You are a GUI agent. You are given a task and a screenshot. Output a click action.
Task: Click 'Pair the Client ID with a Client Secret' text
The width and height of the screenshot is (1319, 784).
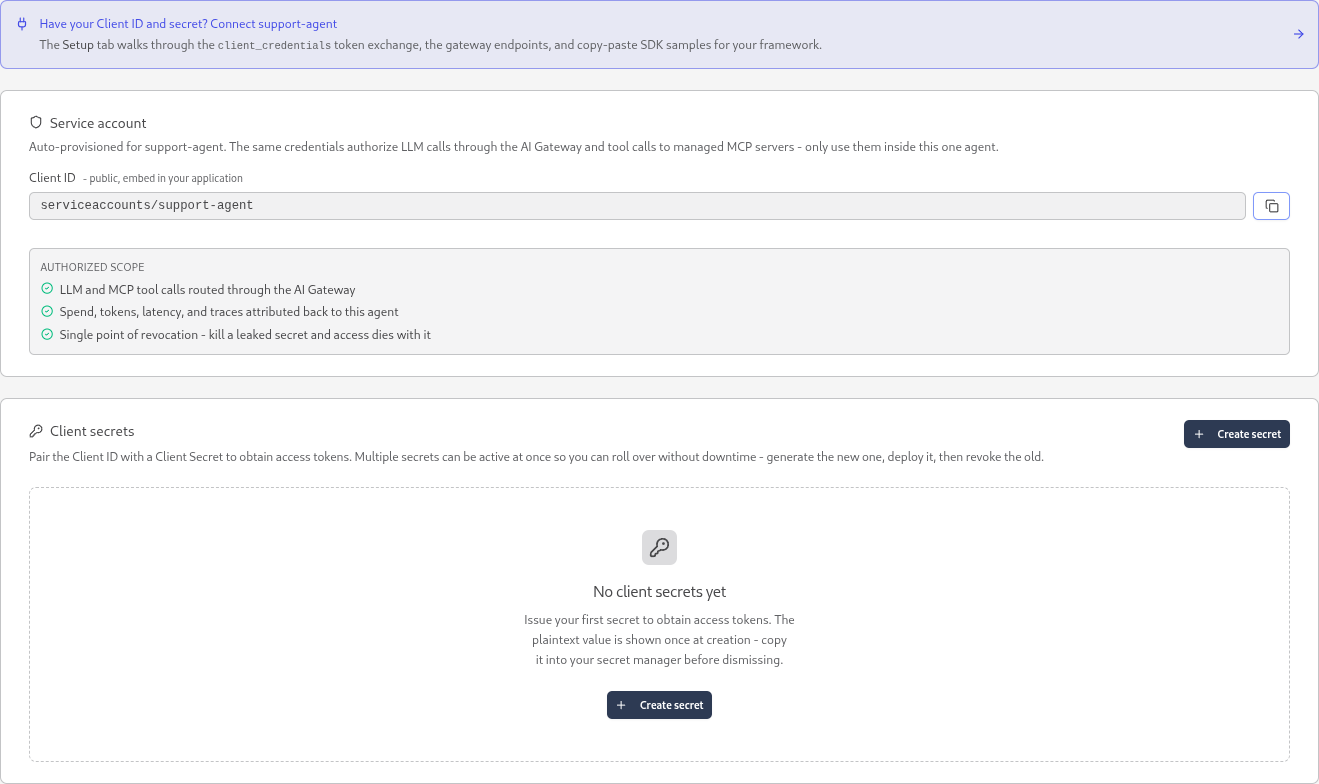tap(536, 457)
